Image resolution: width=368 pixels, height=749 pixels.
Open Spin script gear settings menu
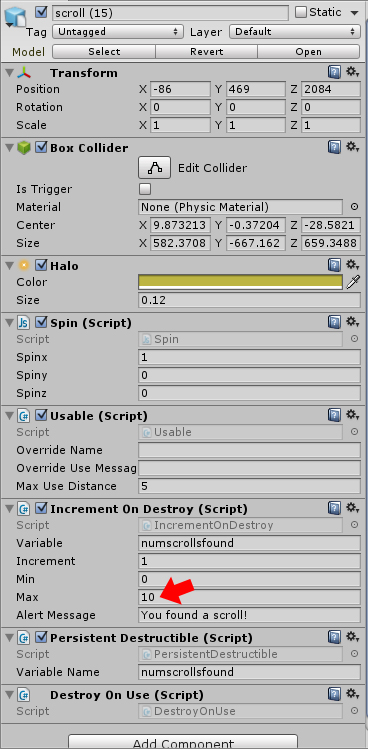353,322
